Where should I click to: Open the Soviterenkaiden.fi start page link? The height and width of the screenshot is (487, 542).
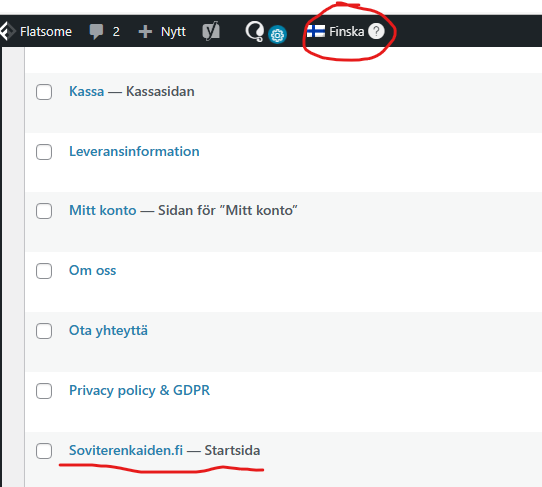tap(126, 450)
